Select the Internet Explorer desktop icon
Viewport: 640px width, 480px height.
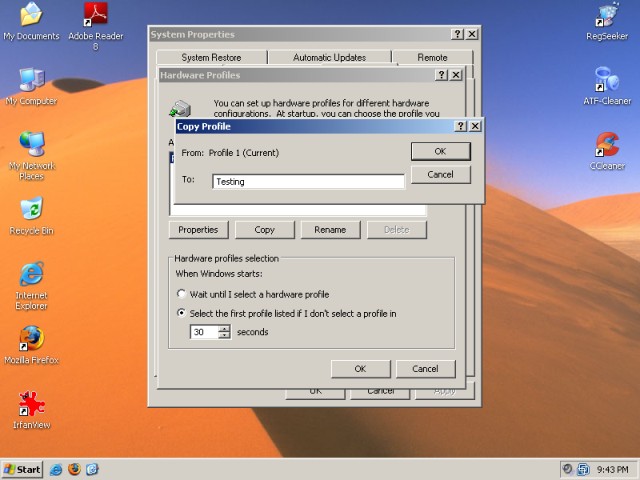pos(31,286)
